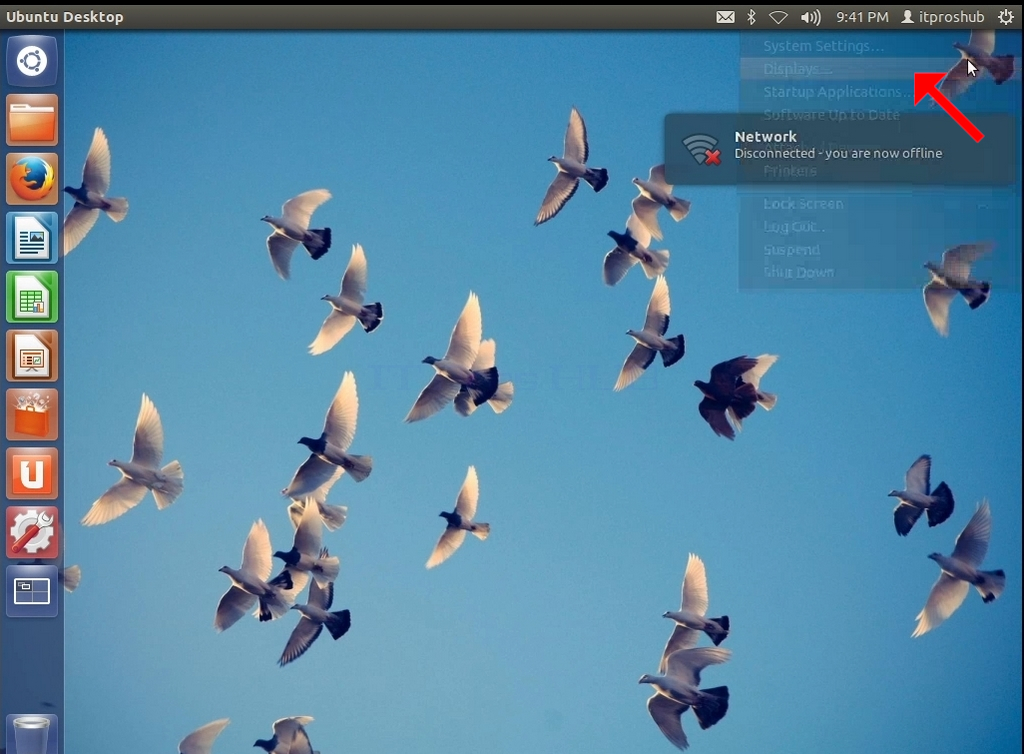The height and width of the screenshot is (754, 1024).
Task: Open the Files folder launcher icon
Action: pos(32,120)
